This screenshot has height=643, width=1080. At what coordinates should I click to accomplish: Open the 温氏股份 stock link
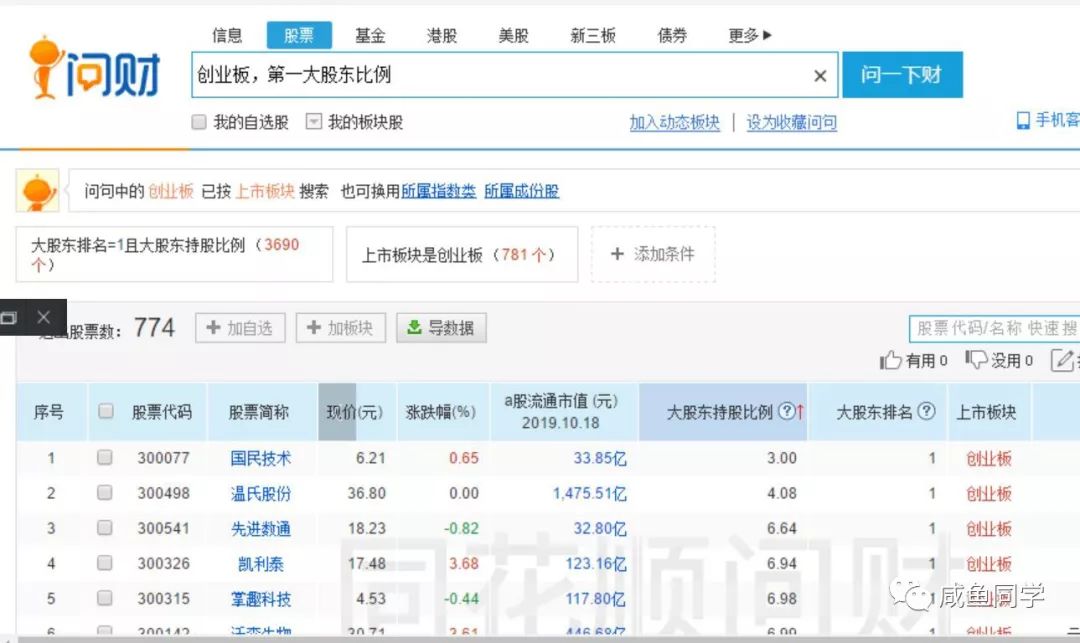[260, 493]
